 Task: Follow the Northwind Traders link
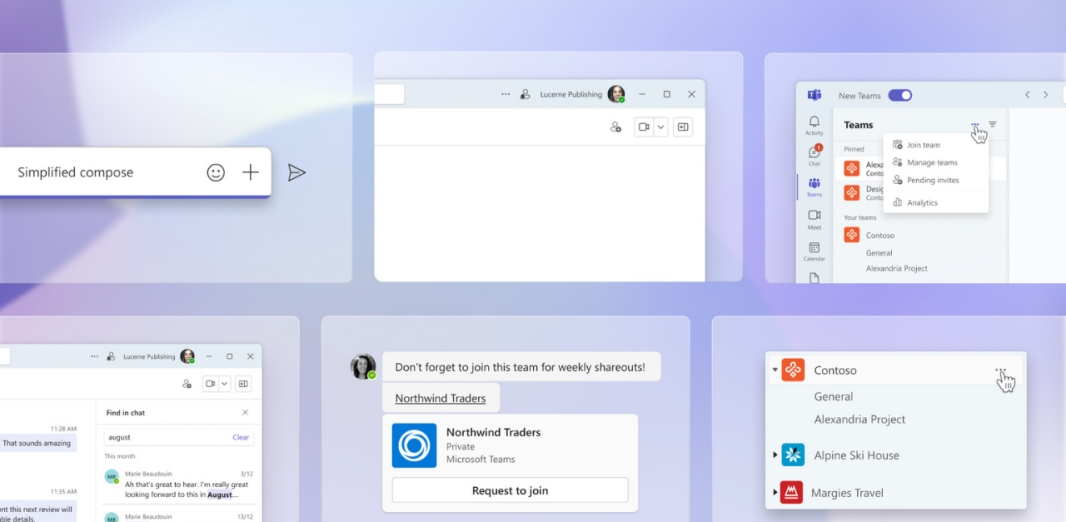point(441,398)
